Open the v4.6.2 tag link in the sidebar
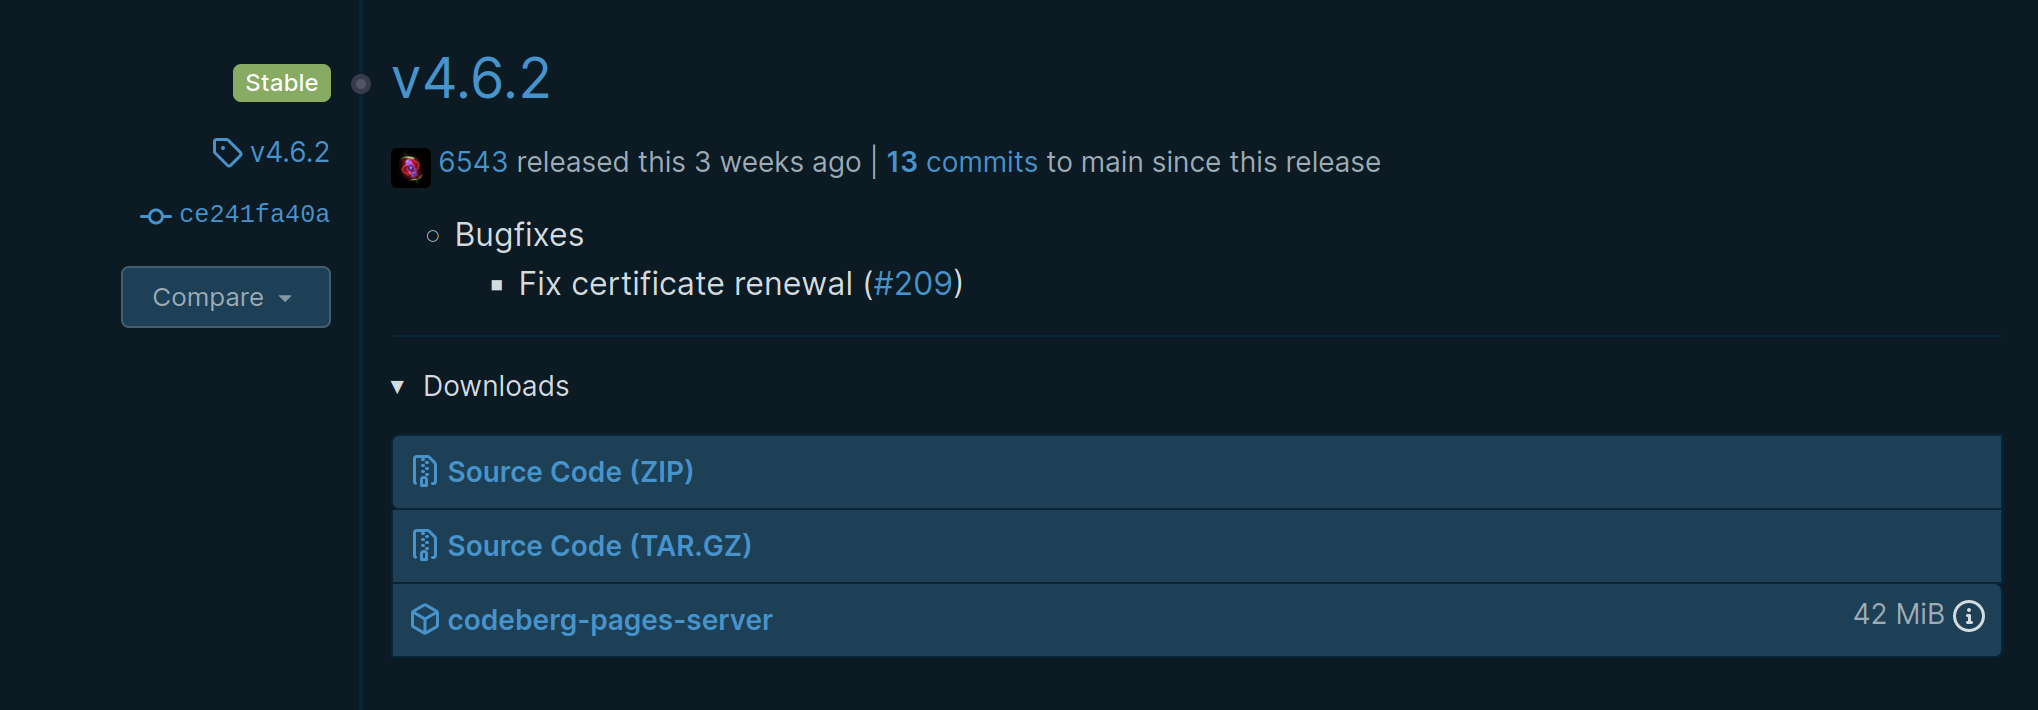 point(290,152)
